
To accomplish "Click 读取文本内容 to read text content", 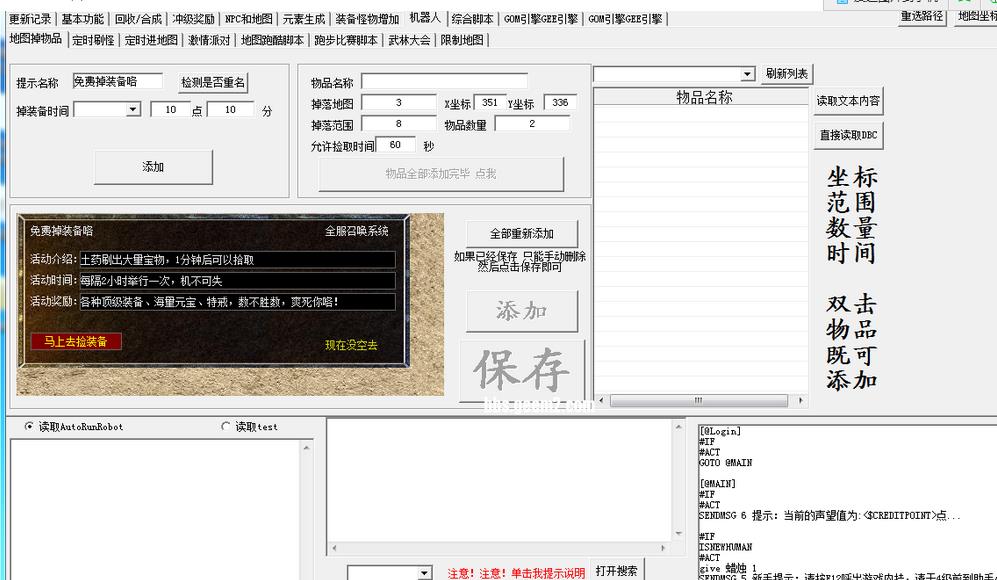I will point(847,101).
